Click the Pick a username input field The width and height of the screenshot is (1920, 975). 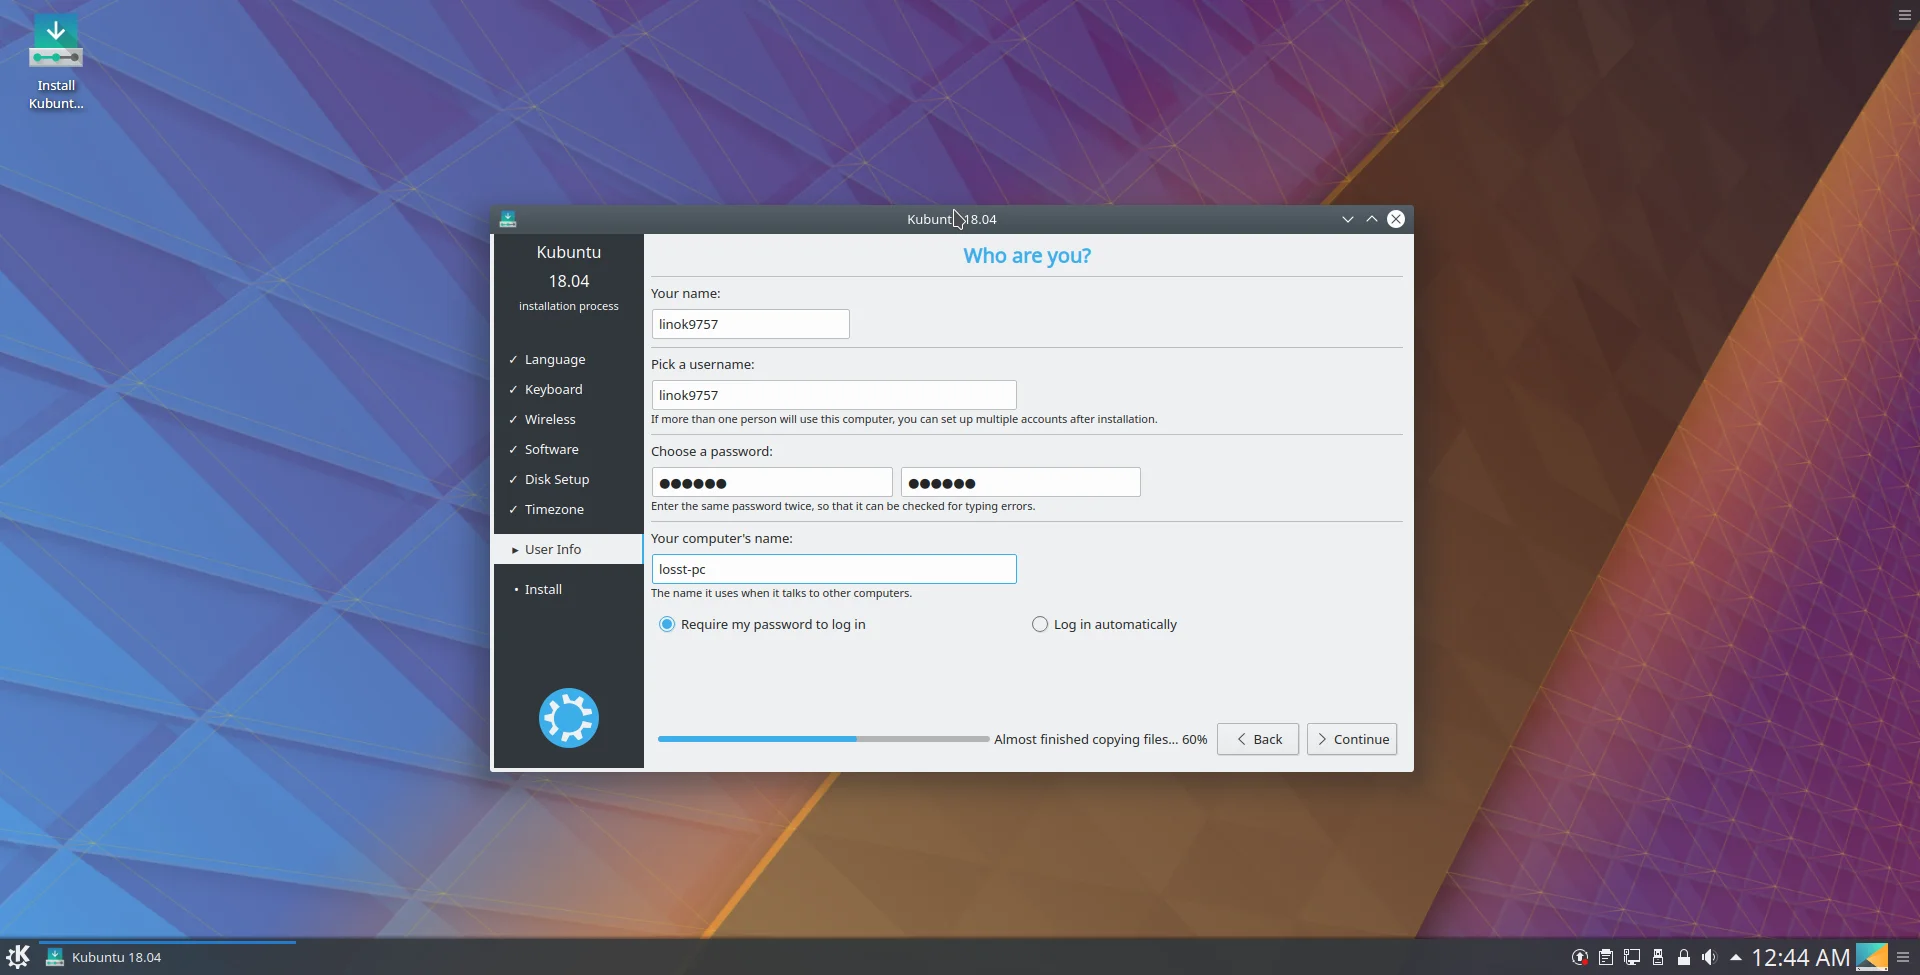834,395
